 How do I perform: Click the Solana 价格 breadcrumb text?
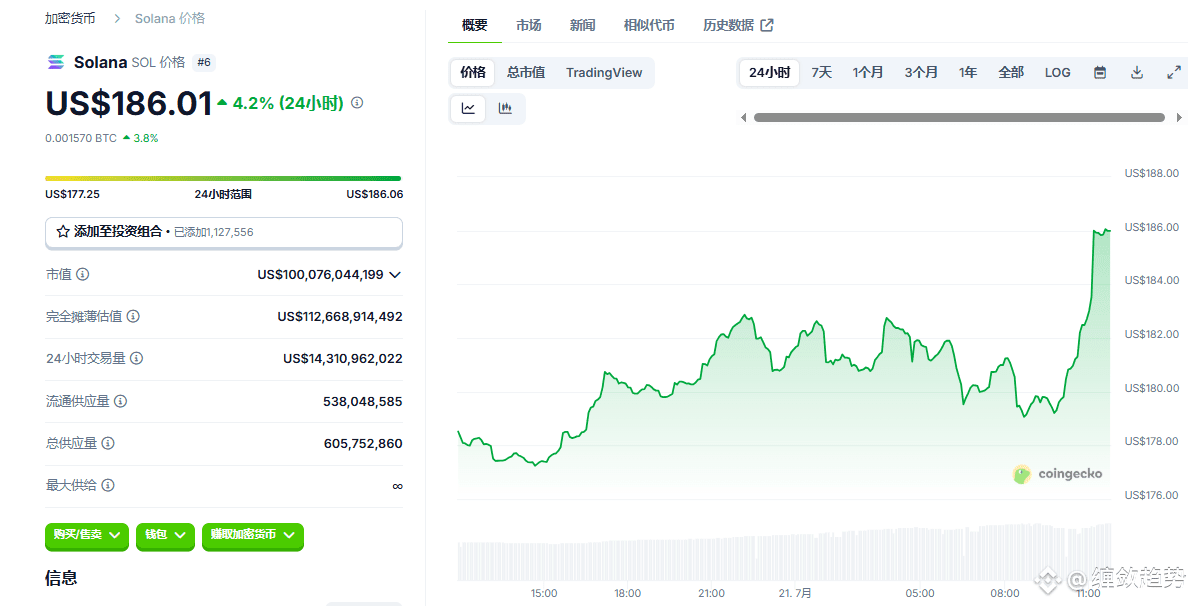click(x=170, y=18)
